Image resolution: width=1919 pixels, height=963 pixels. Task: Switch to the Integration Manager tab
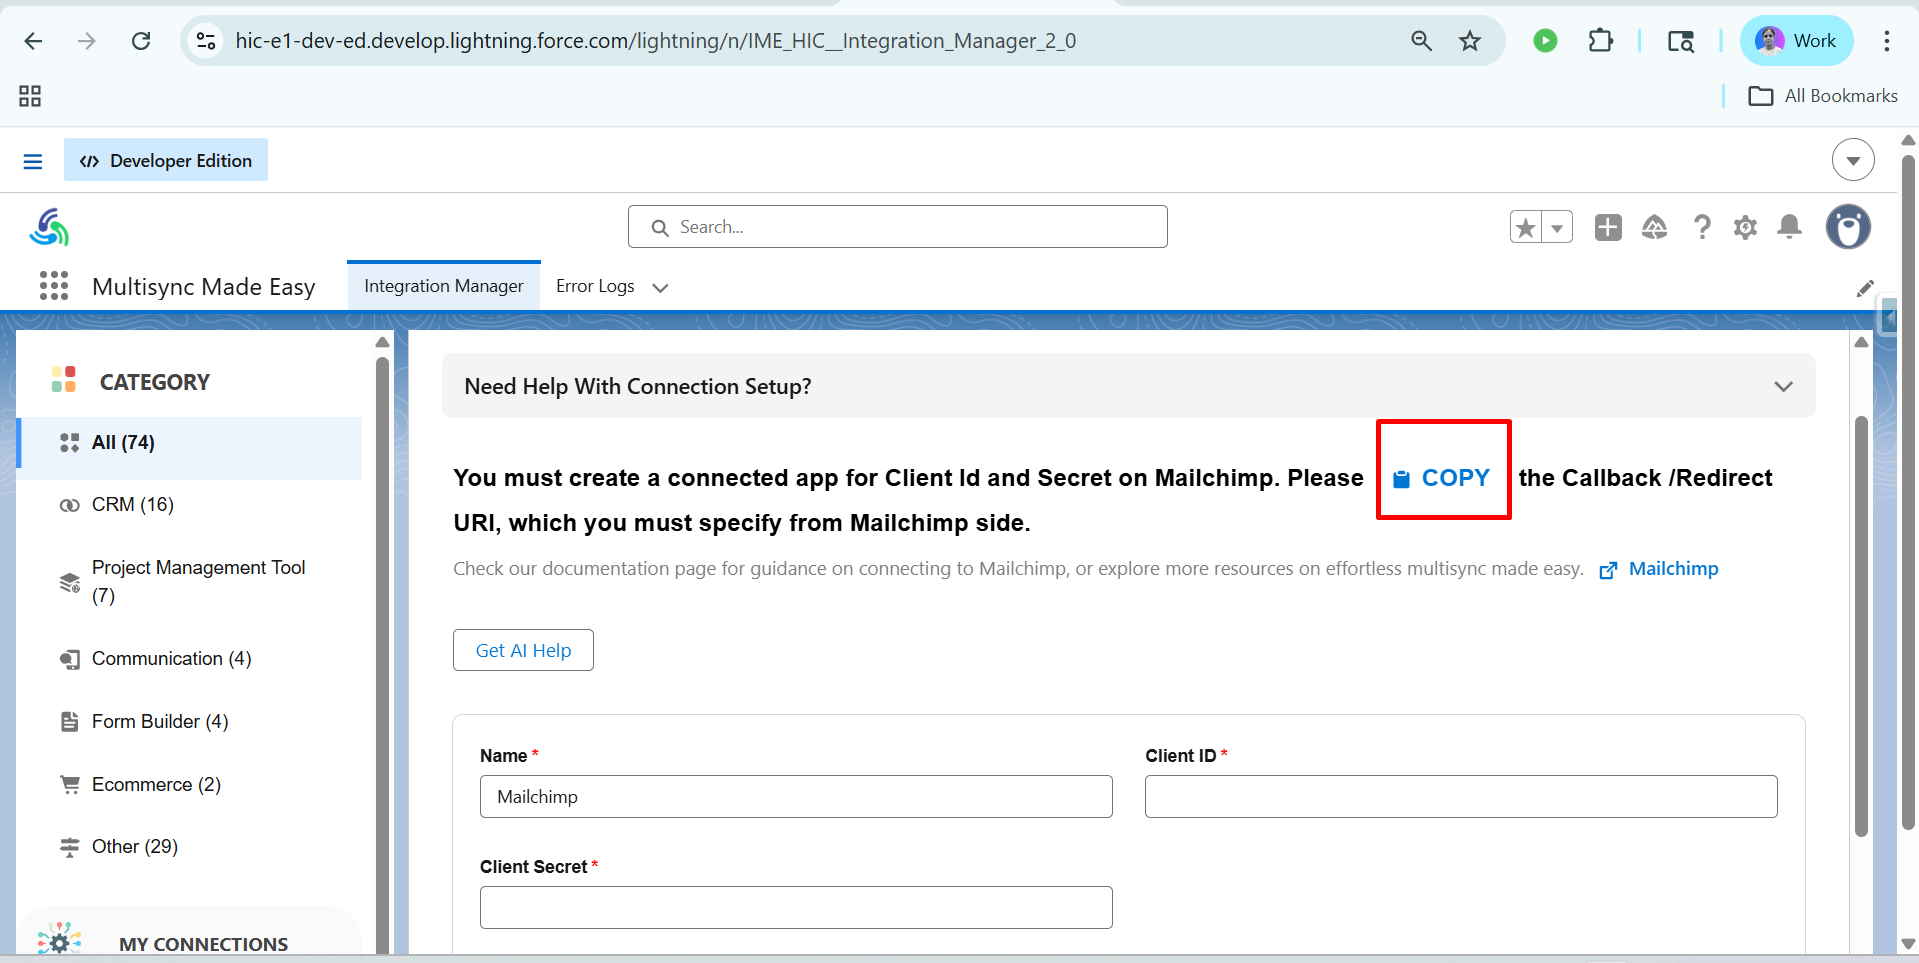coord(444,286)
